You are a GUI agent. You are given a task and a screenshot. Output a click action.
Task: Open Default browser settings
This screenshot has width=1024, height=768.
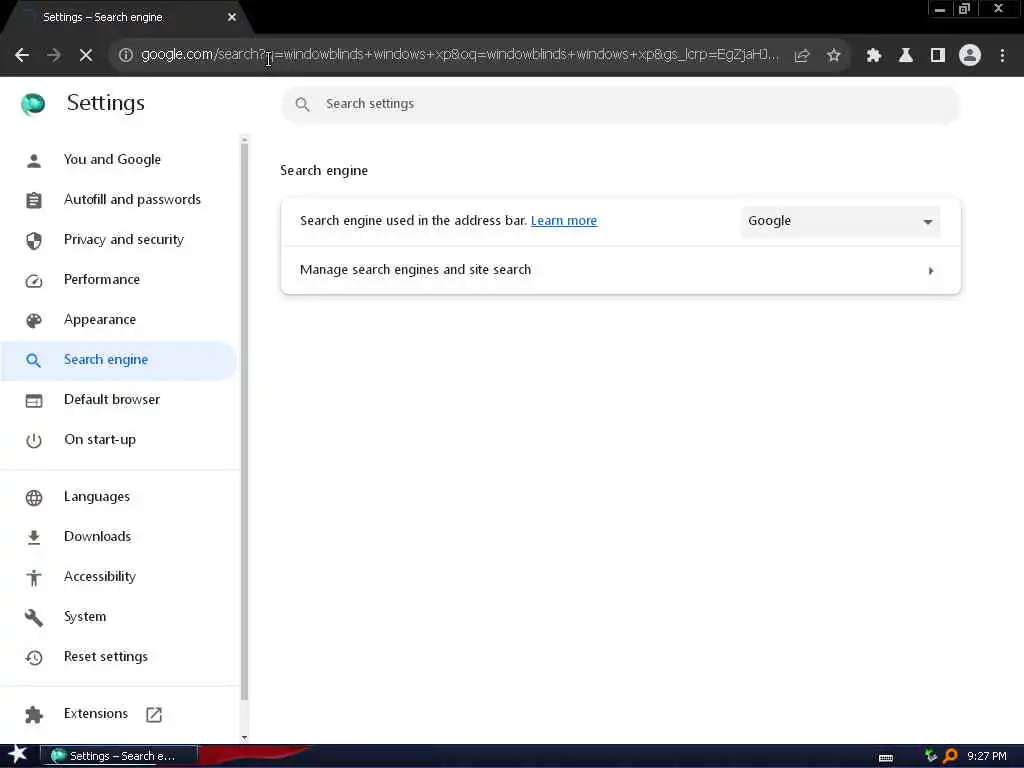[x=112, y=399]
